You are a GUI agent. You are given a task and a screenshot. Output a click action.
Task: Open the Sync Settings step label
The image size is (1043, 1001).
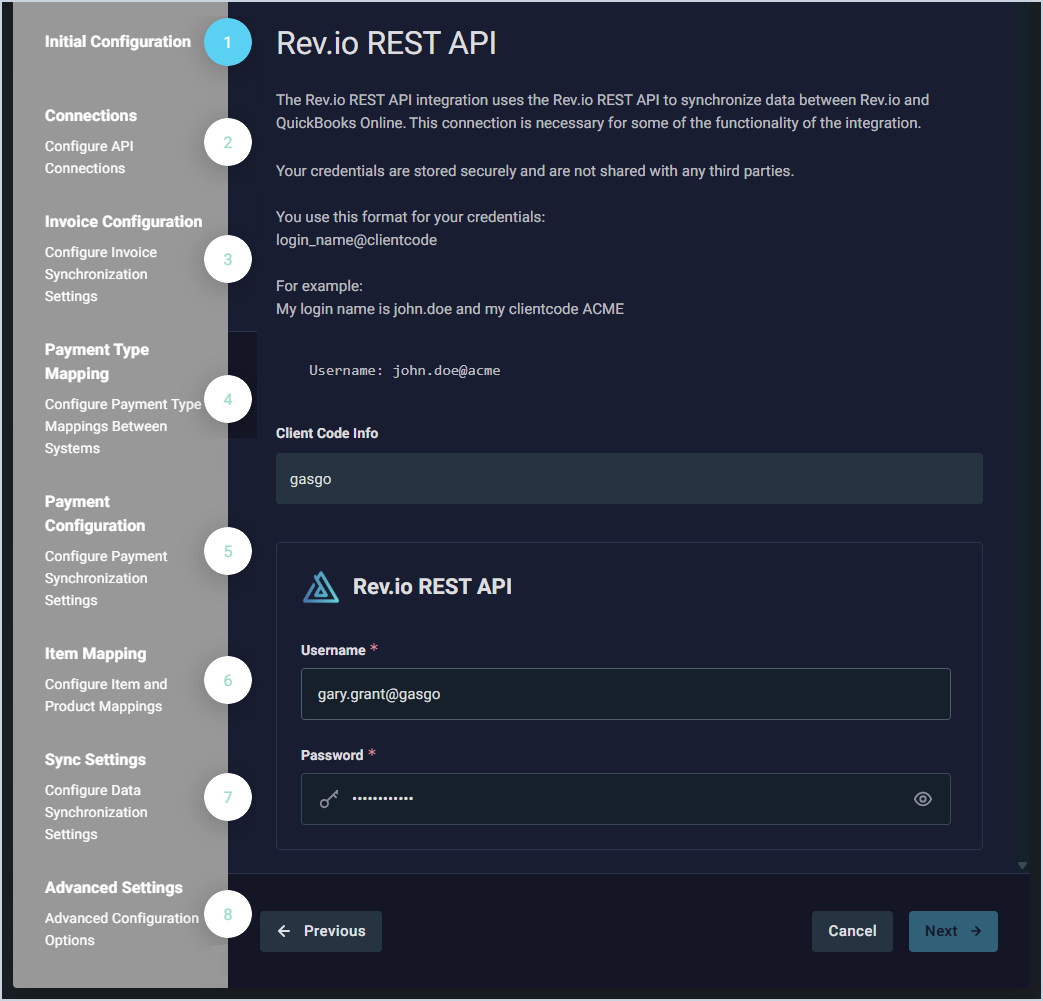coord(95,760)
